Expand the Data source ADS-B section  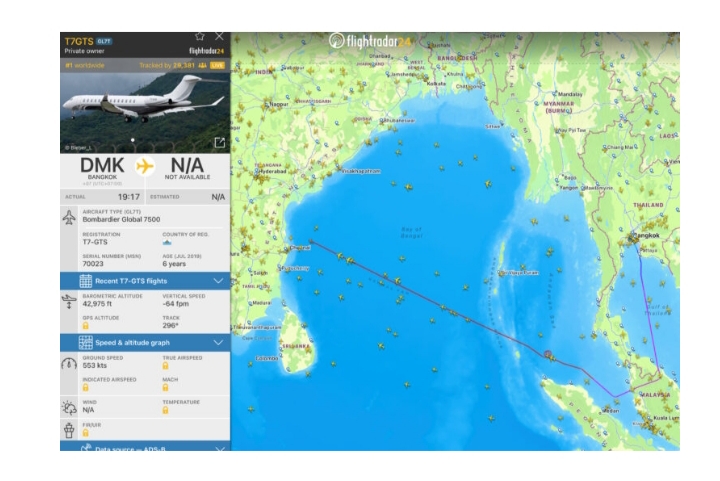coord(145,447)
